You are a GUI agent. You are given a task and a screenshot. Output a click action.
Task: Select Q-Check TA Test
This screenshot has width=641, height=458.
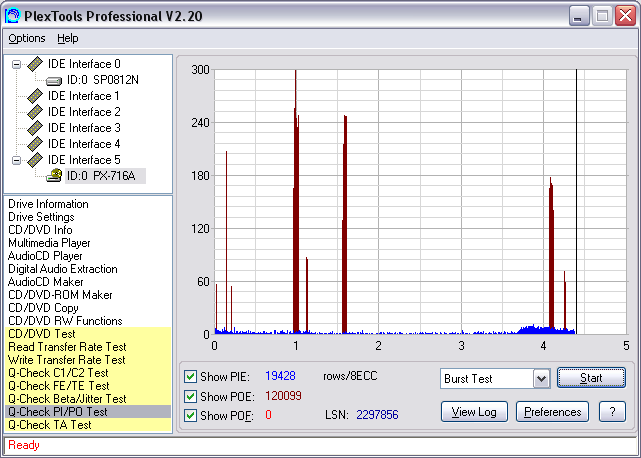[88, 425]
